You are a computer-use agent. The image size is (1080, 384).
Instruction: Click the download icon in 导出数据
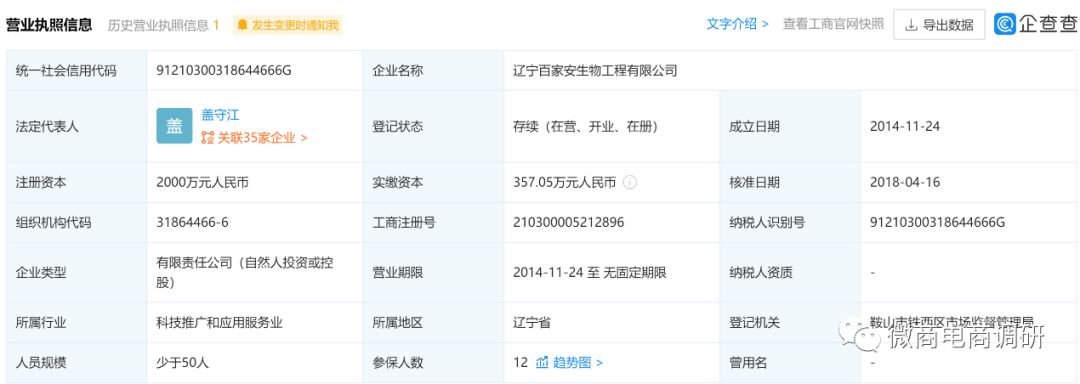(x=911, y=25)
